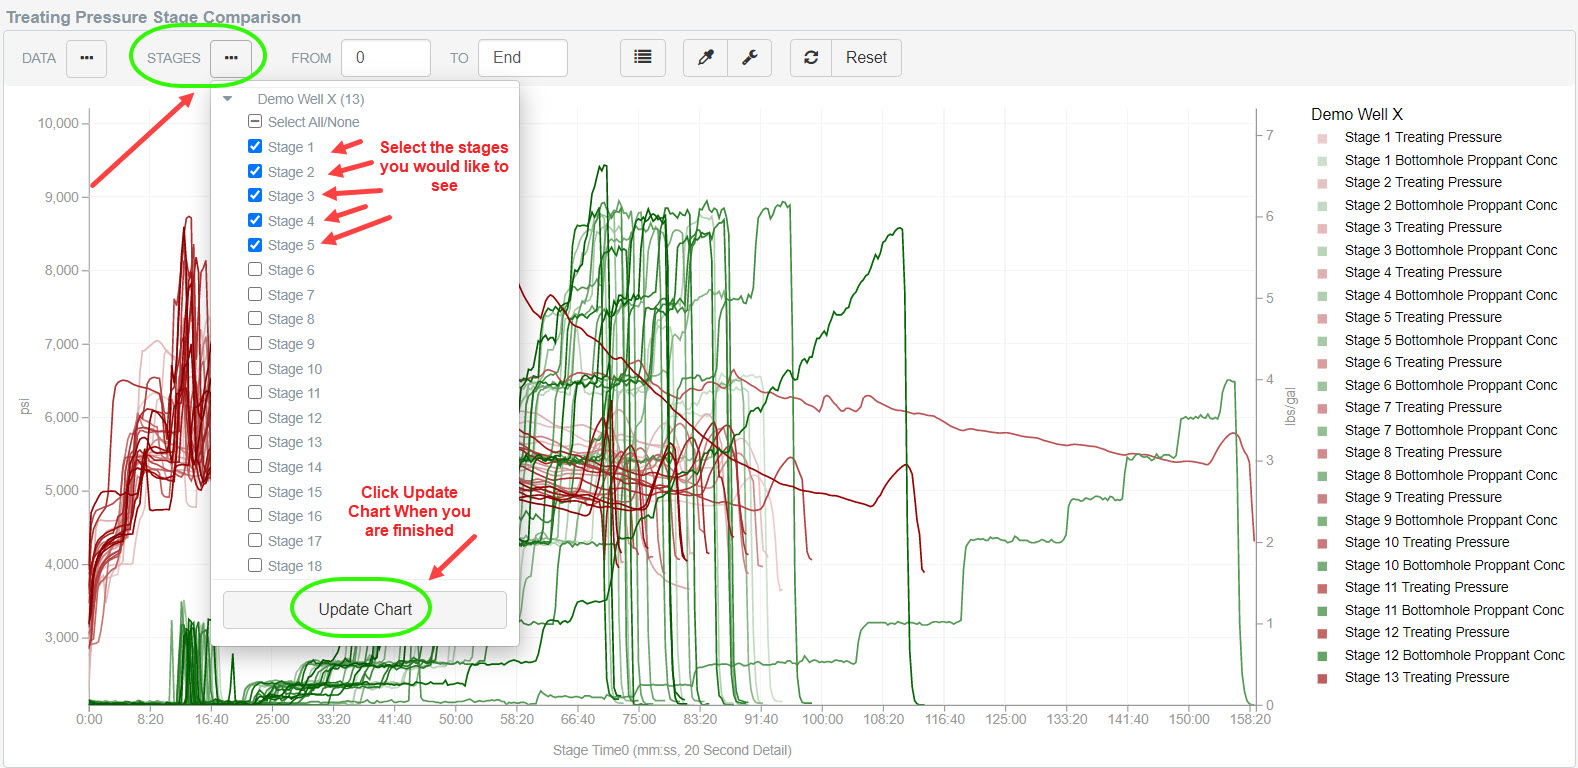Tick the Stage 11 checkbox

(x=255, y=393)
